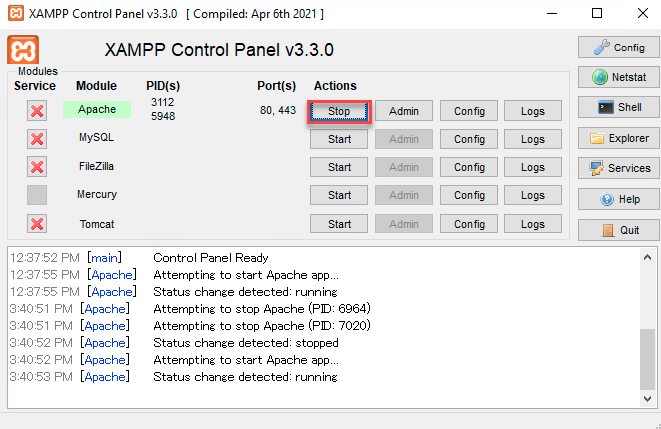
Task: Toggle the Tomcat service checkbox
Action: click(37, 223)
